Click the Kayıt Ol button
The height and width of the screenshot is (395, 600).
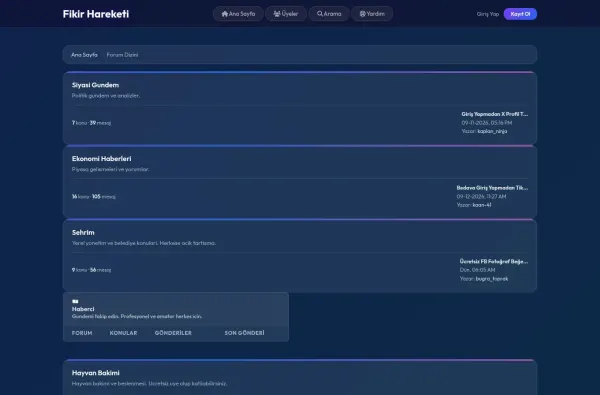(x=520, y=14)
